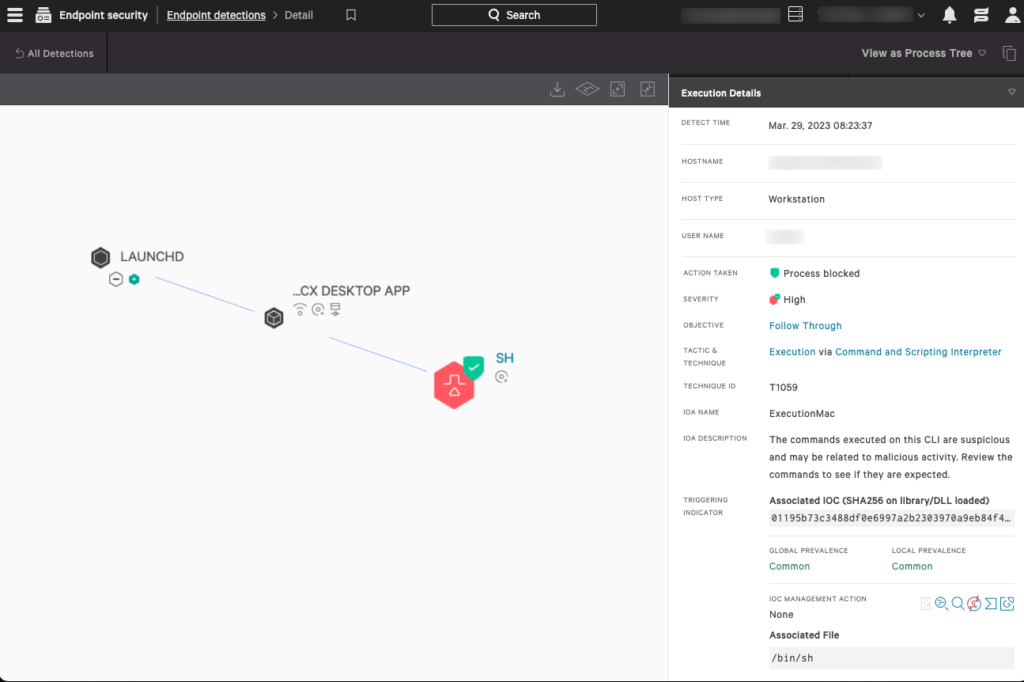
Task: Open the external hash lookup icon
Action: pyautogui.click(x=1007, y=603)
